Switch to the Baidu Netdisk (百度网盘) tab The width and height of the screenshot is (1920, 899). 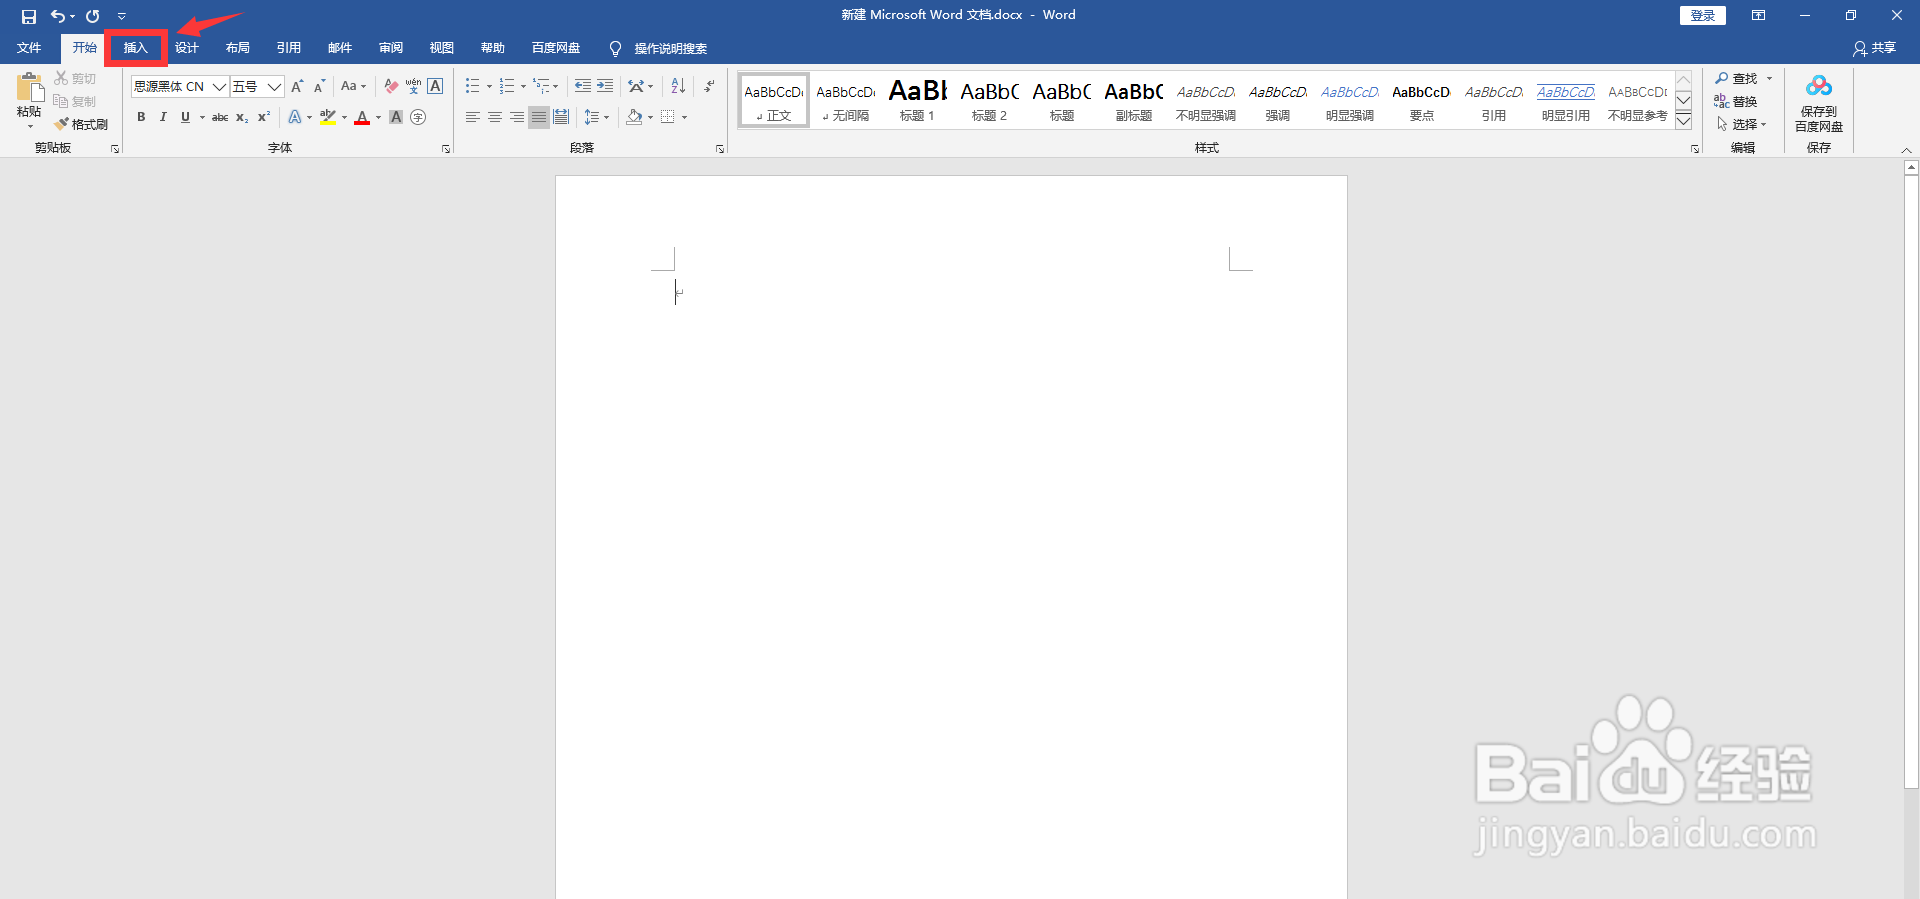(x=556, y=48)
